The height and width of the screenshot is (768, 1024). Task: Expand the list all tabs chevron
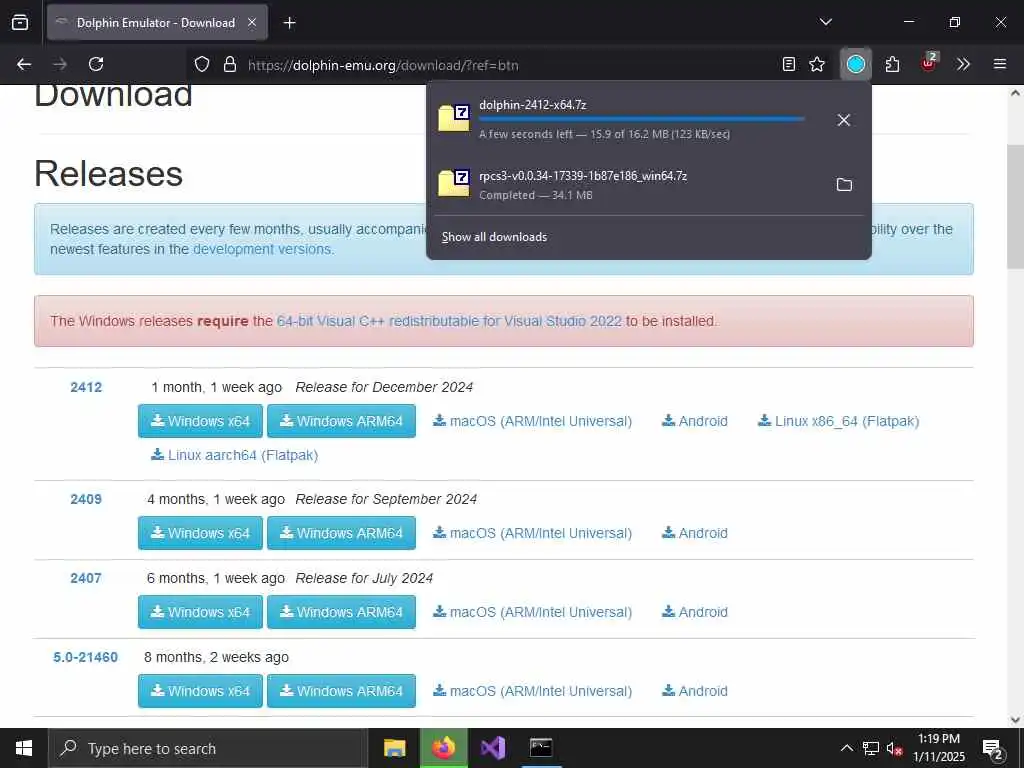point(825,22)
